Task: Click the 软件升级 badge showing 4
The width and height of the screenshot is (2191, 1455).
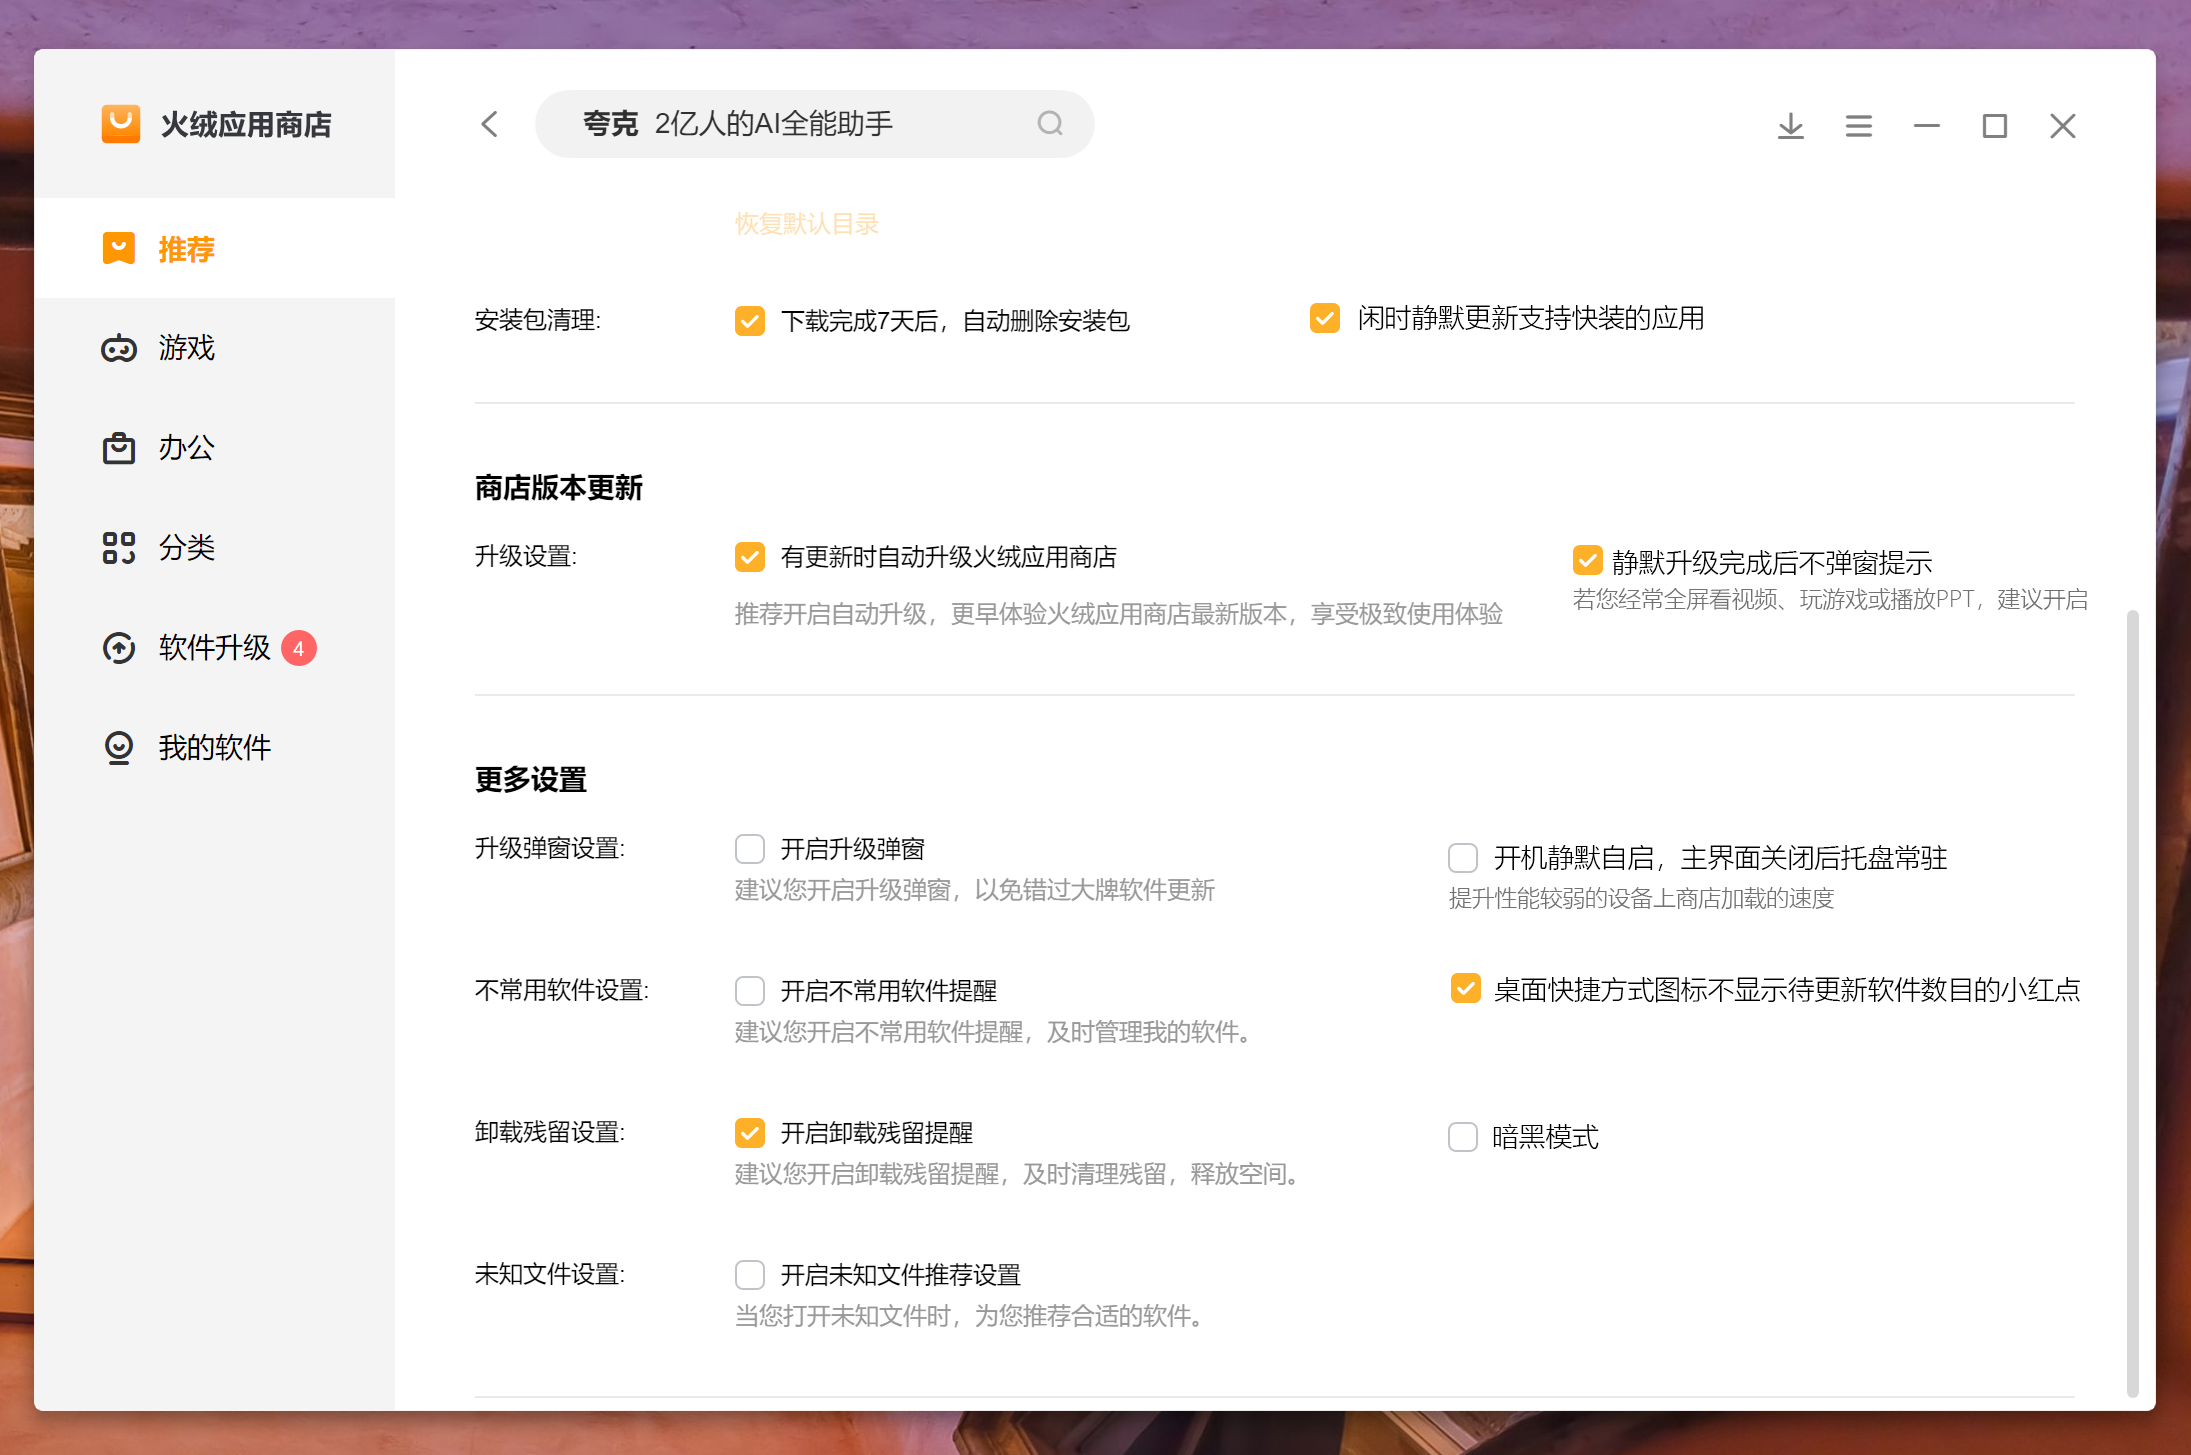Action: coord(298,648)
